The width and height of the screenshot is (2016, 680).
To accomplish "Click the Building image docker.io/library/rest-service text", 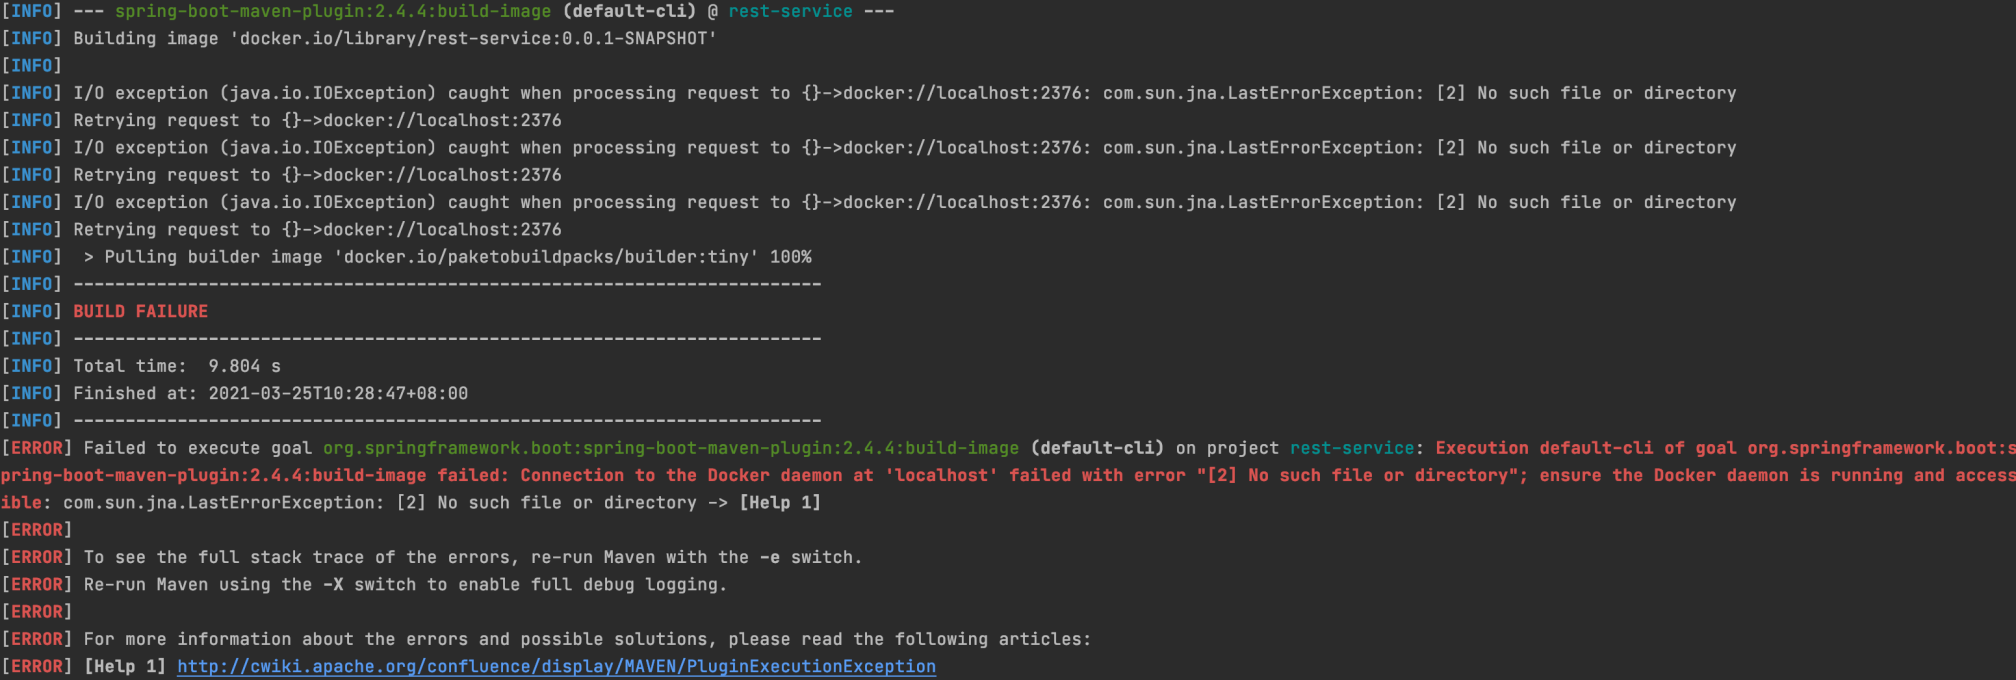I will click(x=394, y=38).
